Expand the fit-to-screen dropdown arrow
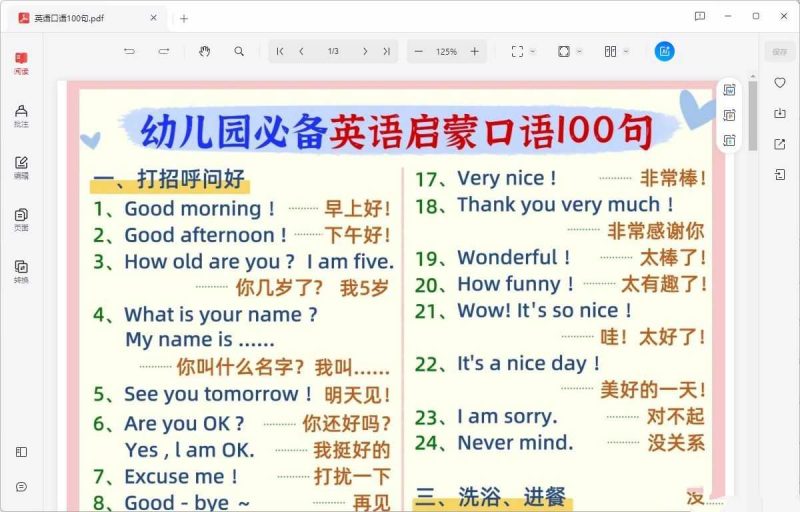The width and height of the screenshot is (800, 512). point(533,51)
